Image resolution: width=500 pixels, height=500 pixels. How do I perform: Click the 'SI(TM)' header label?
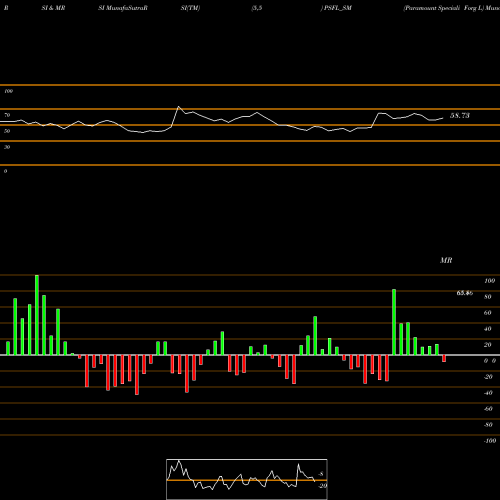click(x=190, y=8)
